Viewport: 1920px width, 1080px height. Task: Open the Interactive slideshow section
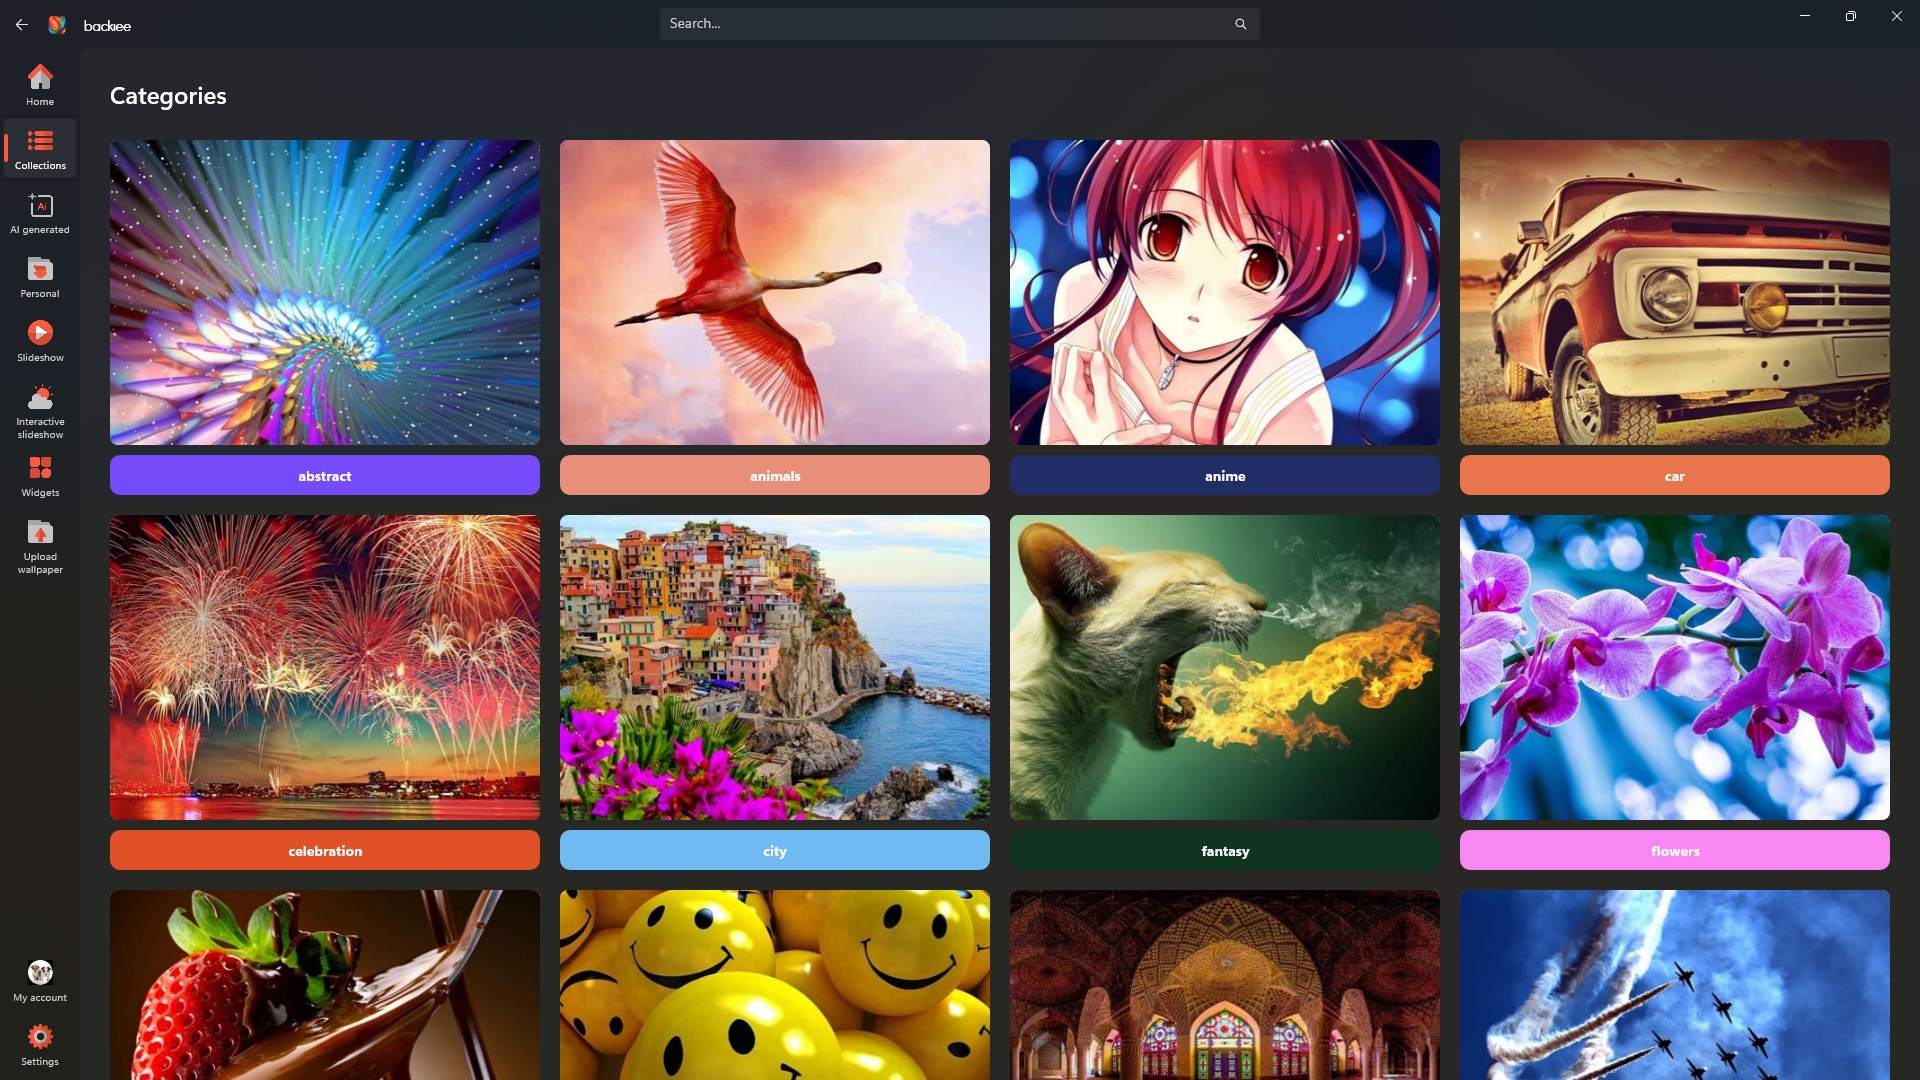coord(40,408)
